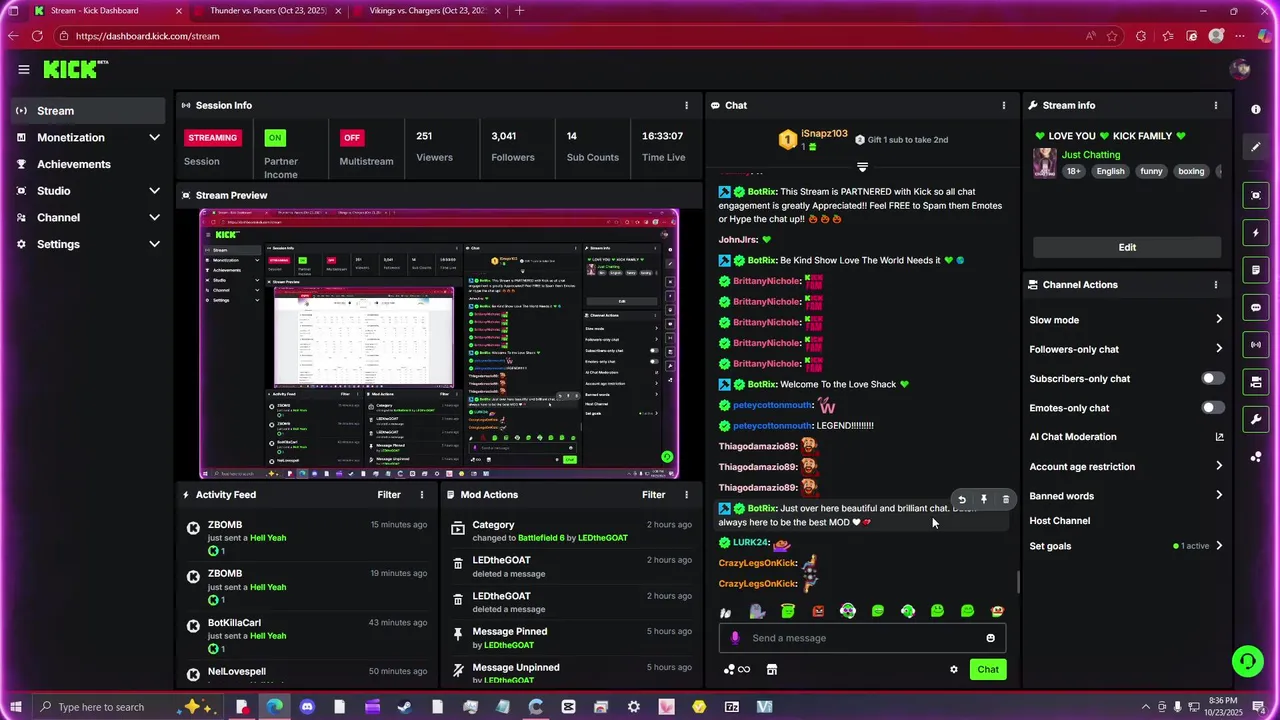1280x720 pixels.
Task: Switch to Thunder vs. Pacers browser tab
Action: [267, 11]
